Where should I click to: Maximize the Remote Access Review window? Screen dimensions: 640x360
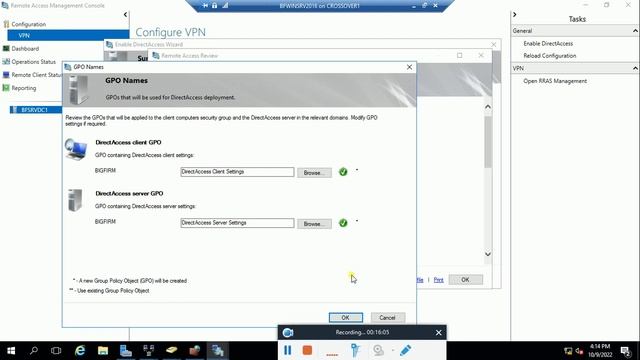tap(460, 56)
